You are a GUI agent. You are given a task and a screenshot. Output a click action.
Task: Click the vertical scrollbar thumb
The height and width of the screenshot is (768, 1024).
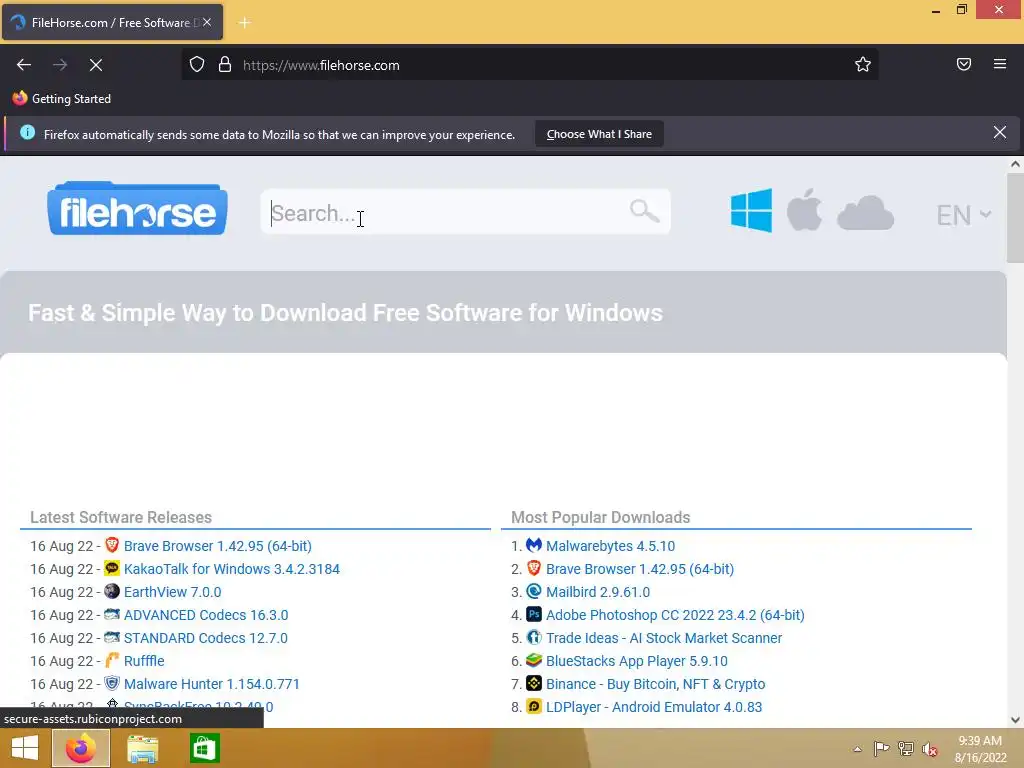tap(1015, 217)
